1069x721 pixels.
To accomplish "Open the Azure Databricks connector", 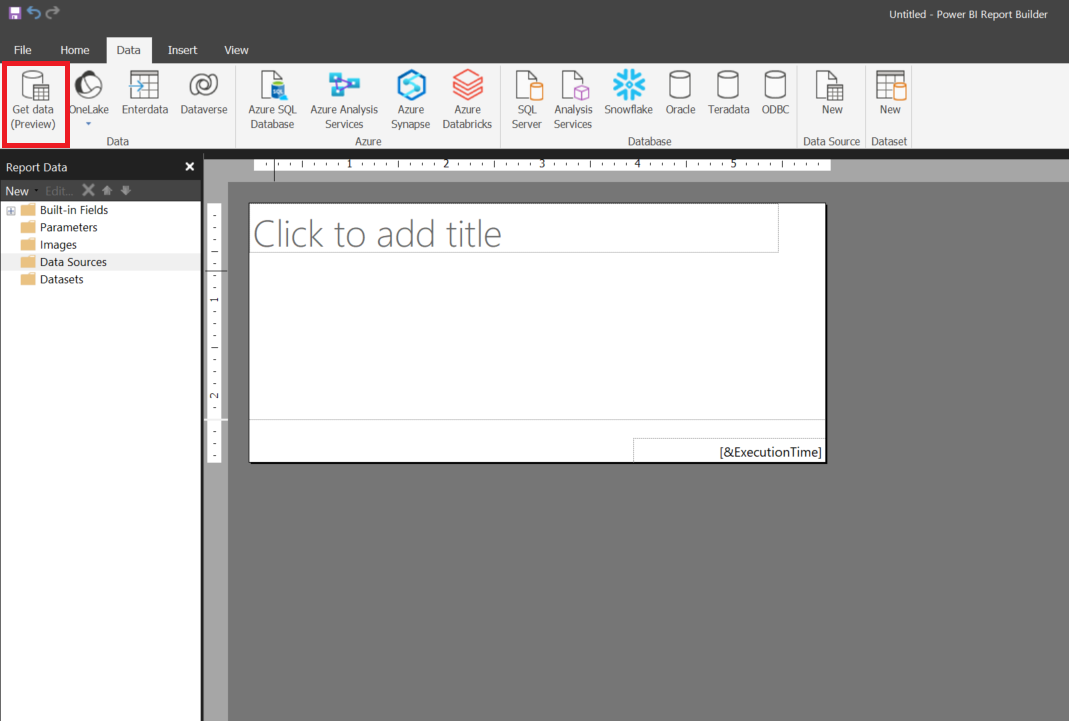I will tap(467, 100).
